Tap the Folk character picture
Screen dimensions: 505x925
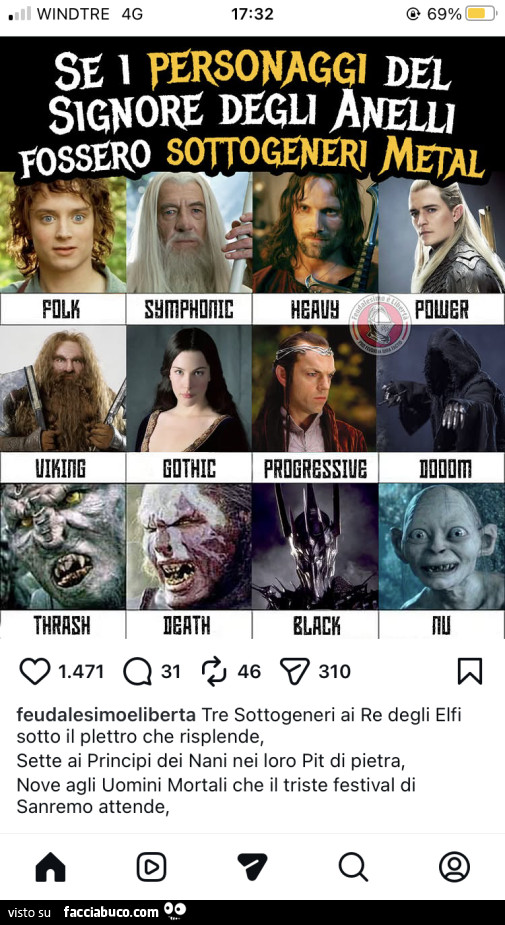63,232
